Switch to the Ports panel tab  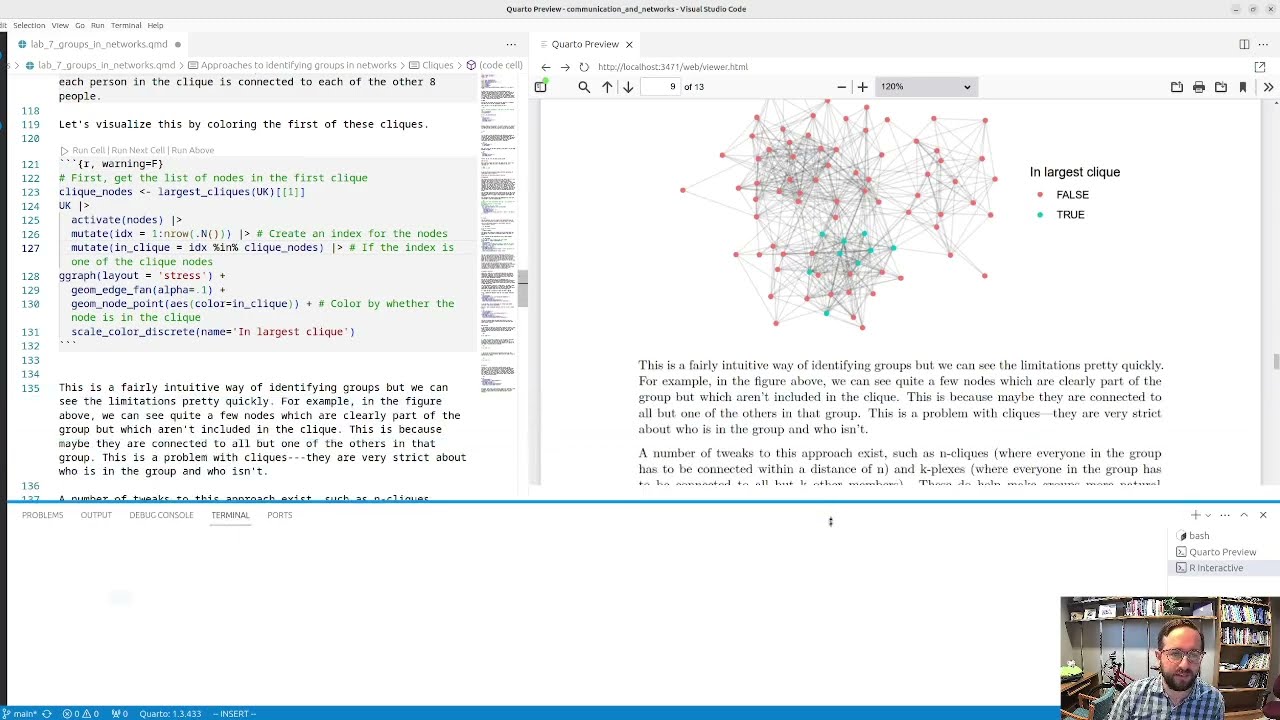[x=279, y=515]
